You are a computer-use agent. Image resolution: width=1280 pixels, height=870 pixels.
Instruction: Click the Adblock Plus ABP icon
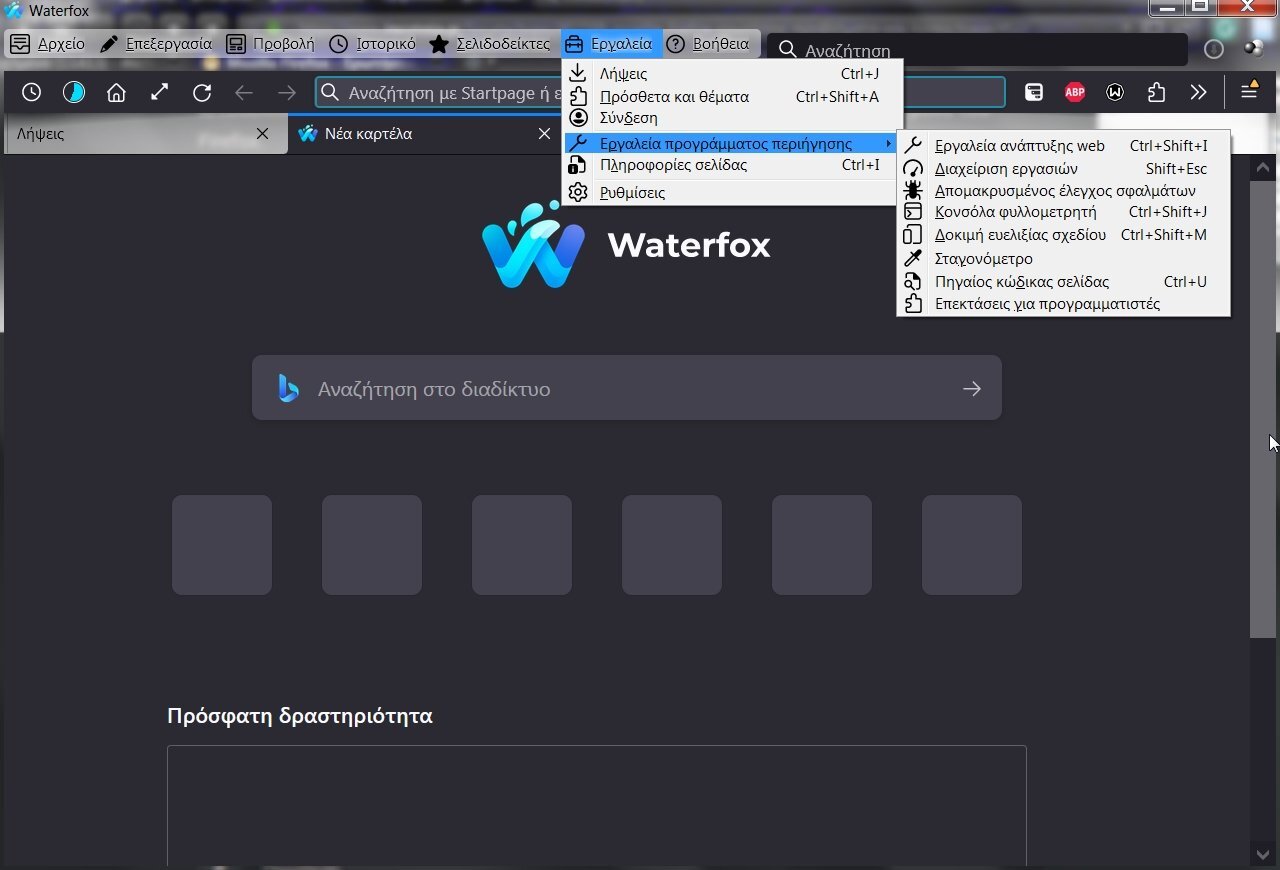click(1075, 93)
